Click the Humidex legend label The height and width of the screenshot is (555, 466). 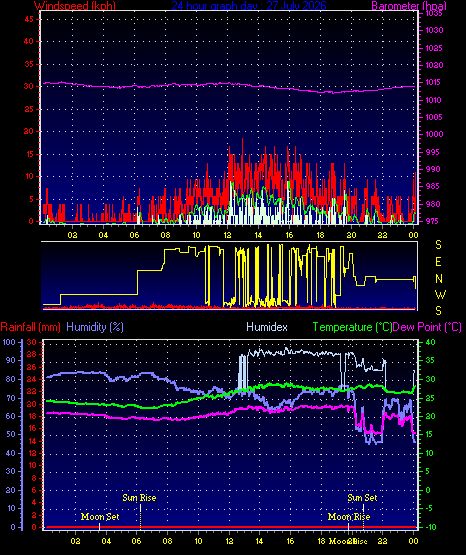click(267, 327)
